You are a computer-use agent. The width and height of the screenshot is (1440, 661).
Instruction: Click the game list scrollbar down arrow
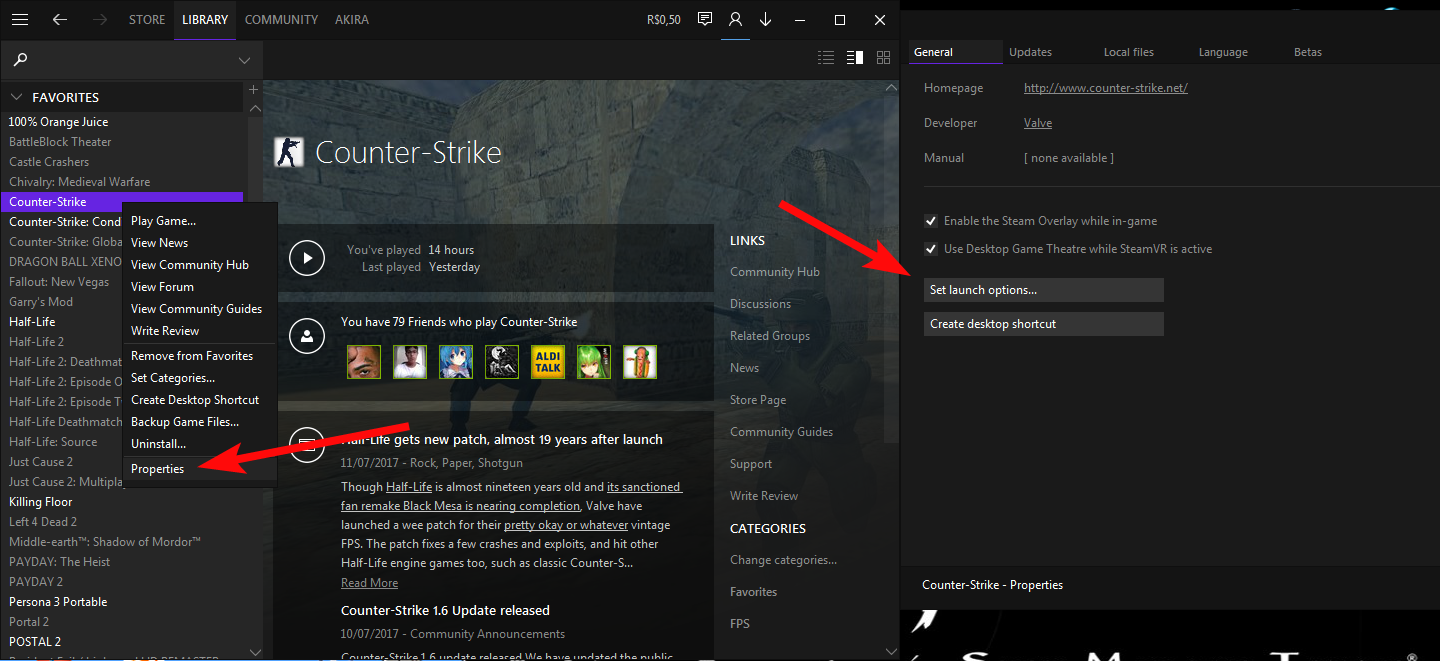(255, 651)
